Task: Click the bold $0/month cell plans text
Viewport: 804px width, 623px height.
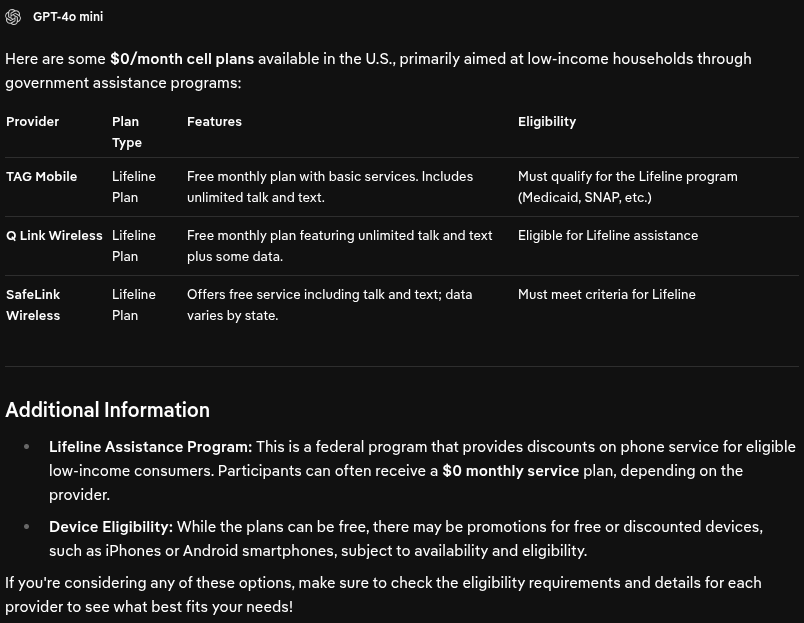Action: pos(182,59)
